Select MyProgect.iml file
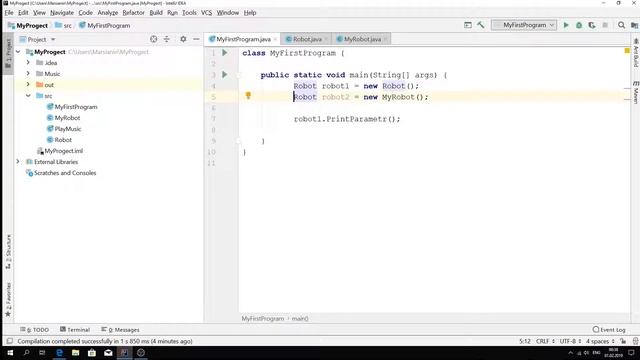The image size is (640, 360). pyautogui.click(x=60, y=151)
